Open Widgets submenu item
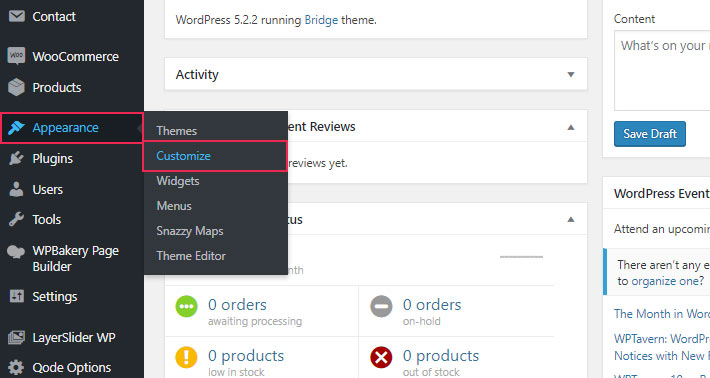Viewport: 710px width, 378px height. pos(178,181)
